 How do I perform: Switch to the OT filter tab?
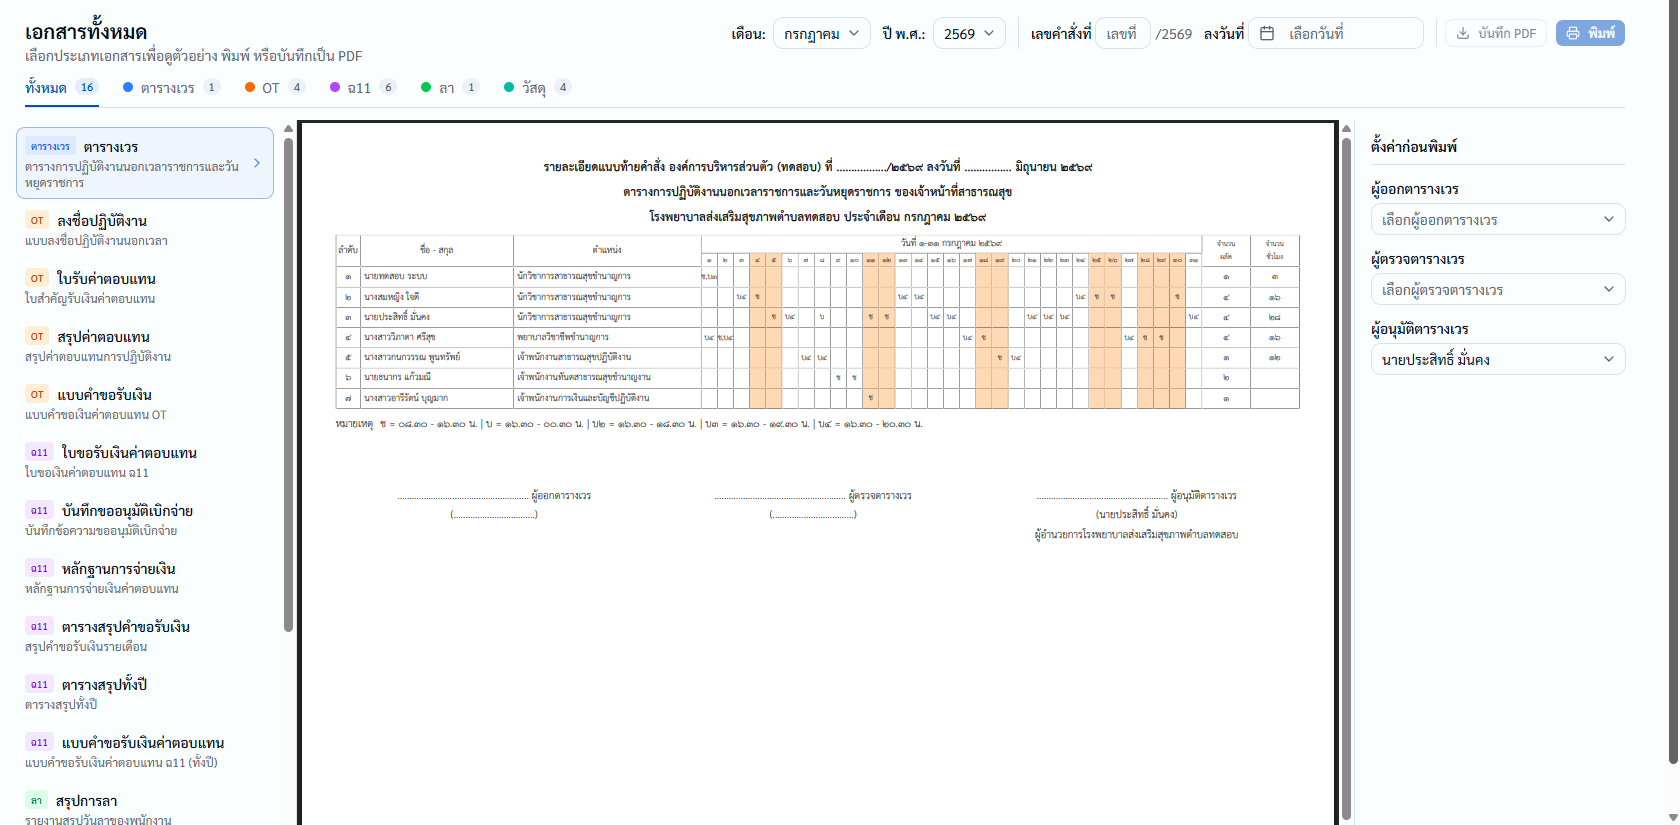pyautogui.click(x=275, y=87)
